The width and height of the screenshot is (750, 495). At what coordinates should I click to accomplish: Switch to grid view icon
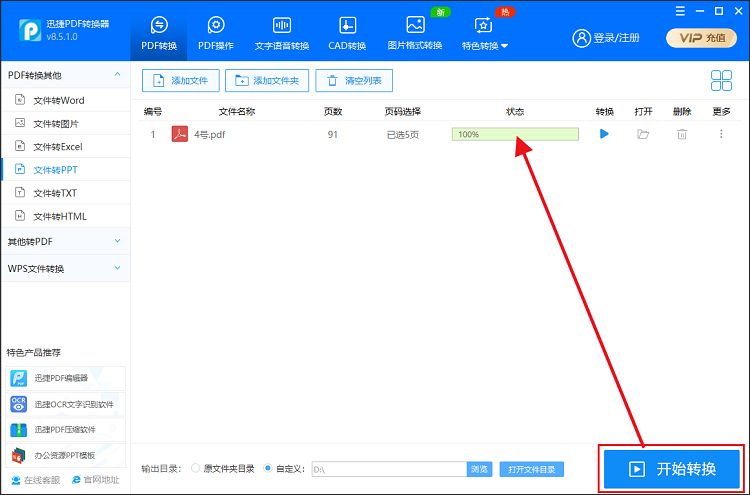pyautogui.click(x=721, y=80)
